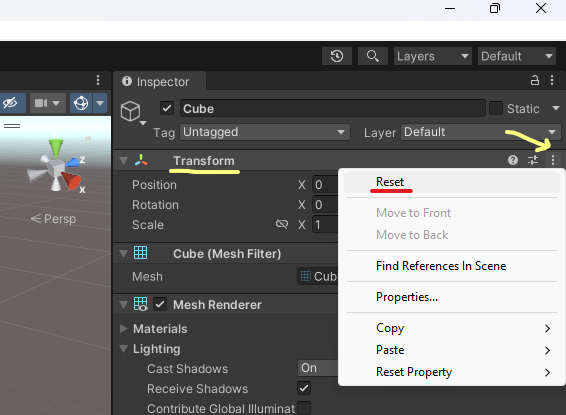Click the Position property label
566x415 pixels.
[154, 185]
